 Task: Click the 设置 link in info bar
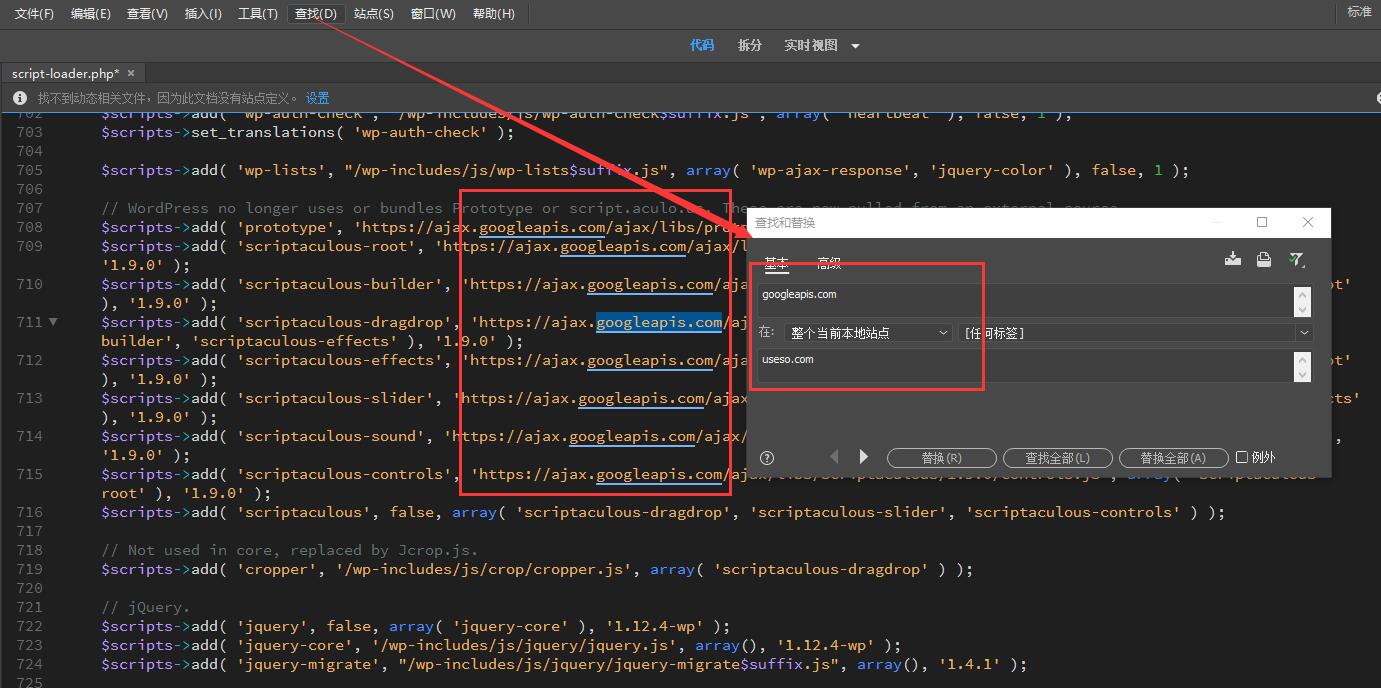click(318, 98)
